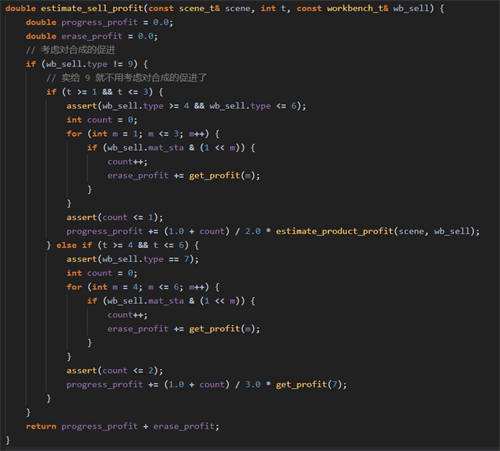Click the 'wb_sell.type != 9' condition
Viewport: 500px width, 451px height.
tap(90, 64)
